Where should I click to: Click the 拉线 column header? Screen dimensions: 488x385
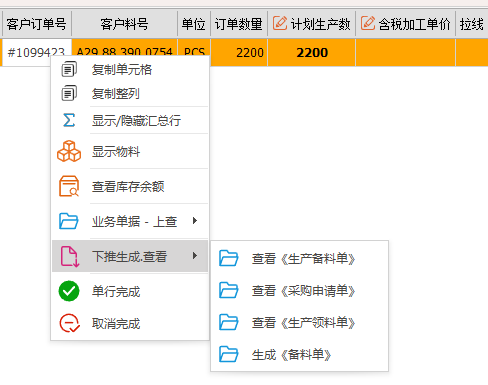click(472, 24)
